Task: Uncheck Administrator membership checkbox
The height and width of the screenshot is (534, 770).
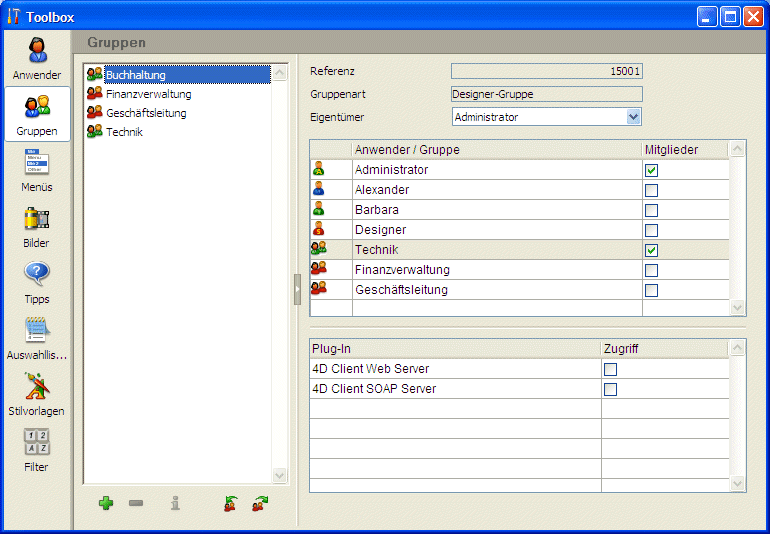Action: [651, 170]
